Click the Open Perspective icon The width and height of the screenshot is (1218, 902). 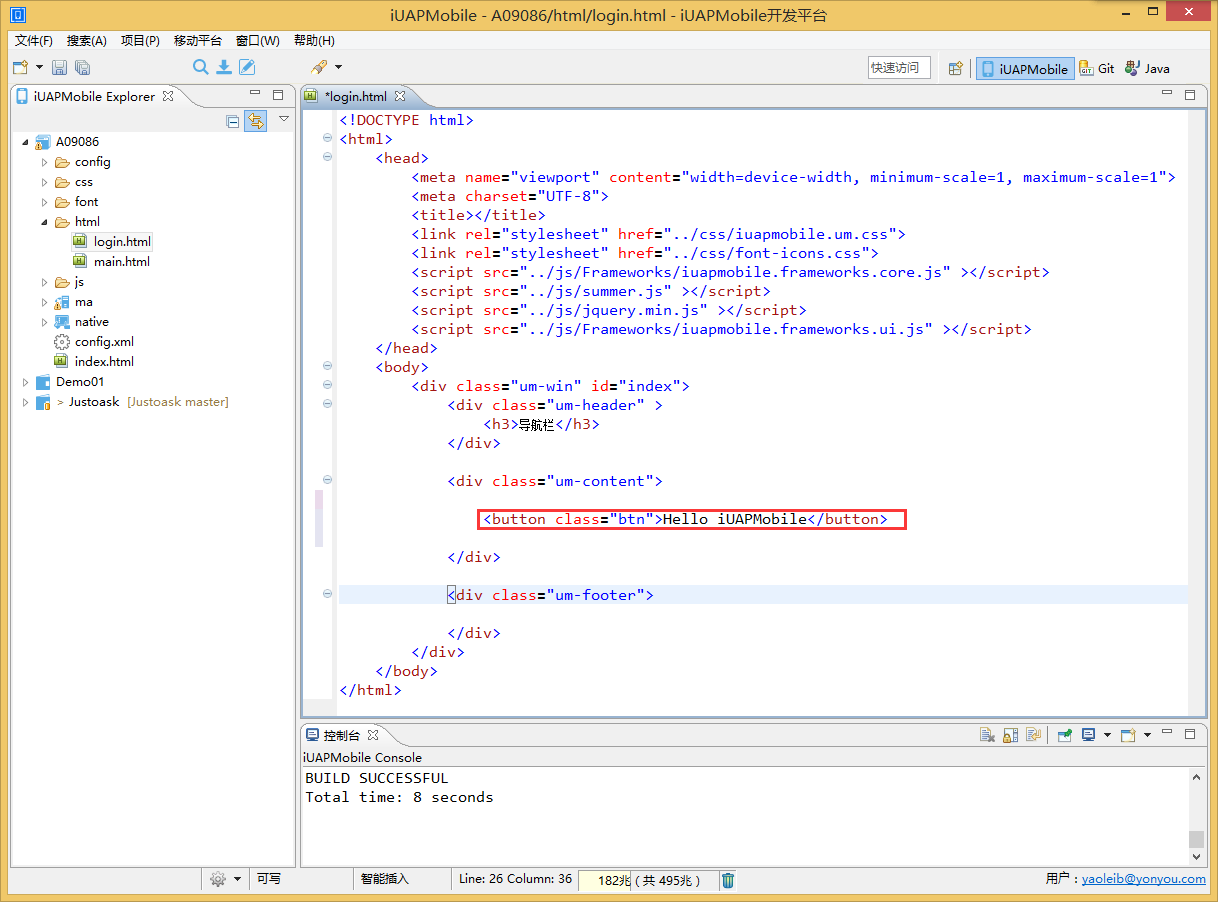tap(956, 68)
